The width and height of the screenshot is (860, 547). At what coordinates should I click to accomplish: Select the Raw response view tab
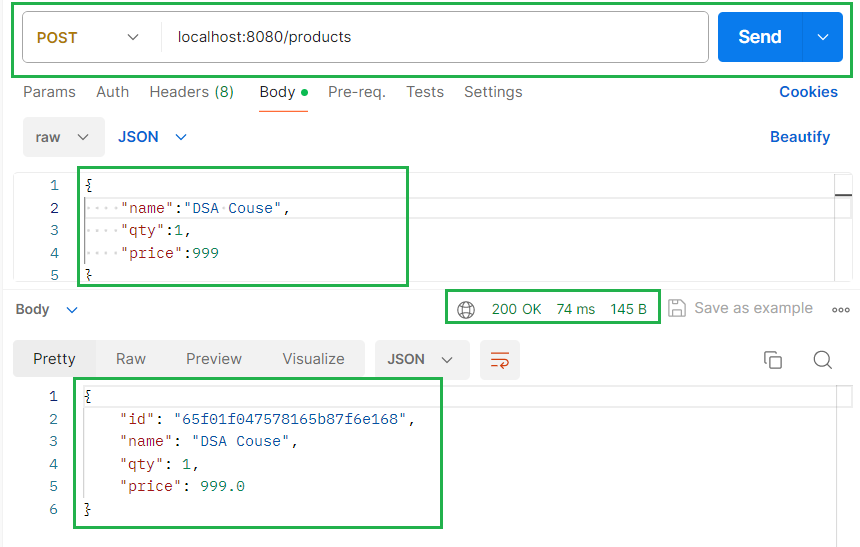tap(131, 359)
